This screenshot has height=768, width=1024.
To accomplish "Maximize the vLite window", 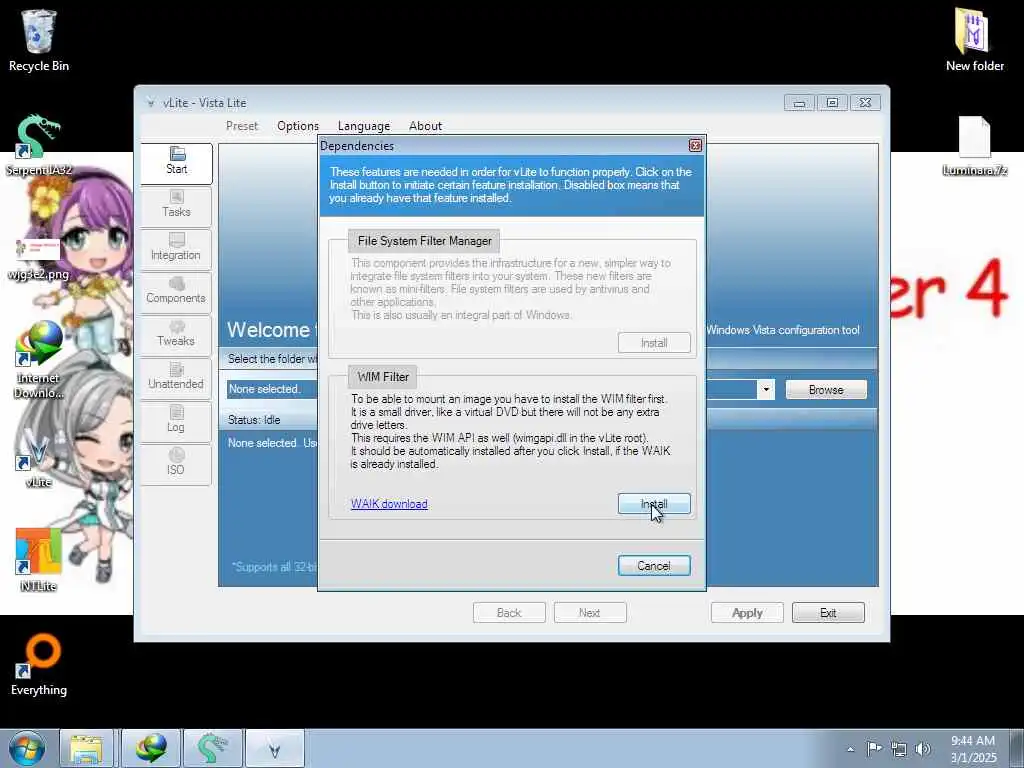I will click(x=832, y=103).
